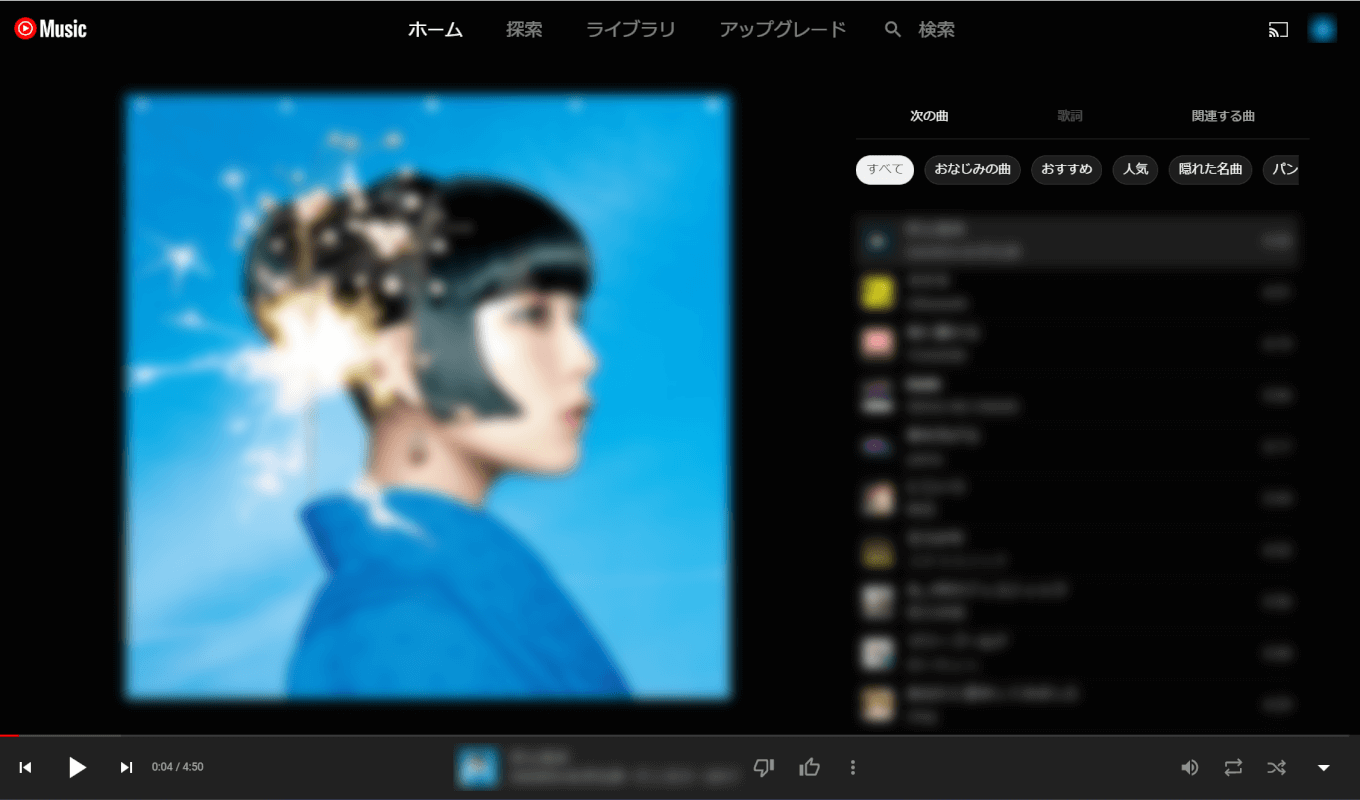Switch to the 歌詞 tab
This screenshot has height=800, width=1360.
point(1070,116)
